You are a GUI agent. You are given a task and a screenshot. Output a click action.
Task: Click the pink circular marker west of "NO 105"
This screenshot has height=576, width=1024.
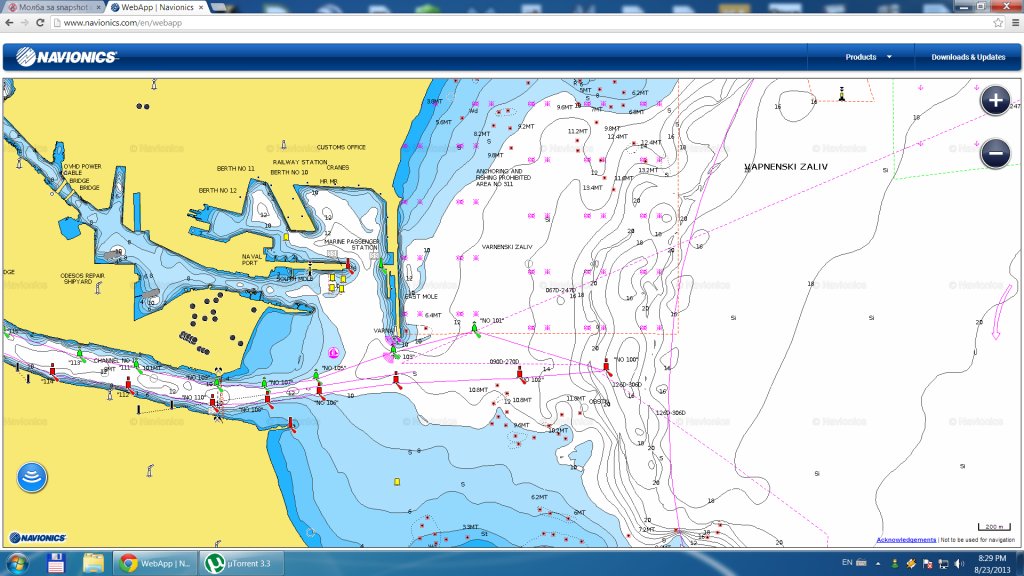333,353
